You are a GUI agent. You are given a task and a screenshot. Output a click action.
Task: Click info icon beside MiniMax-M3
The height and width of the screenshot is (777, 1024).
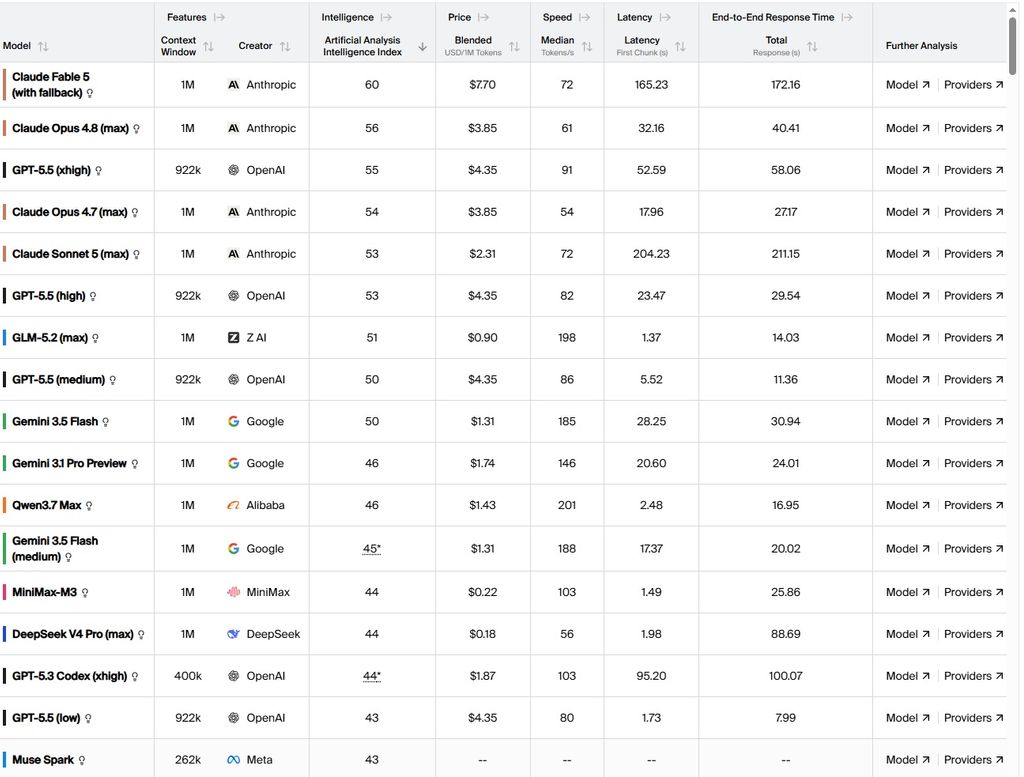pos(85,593)
